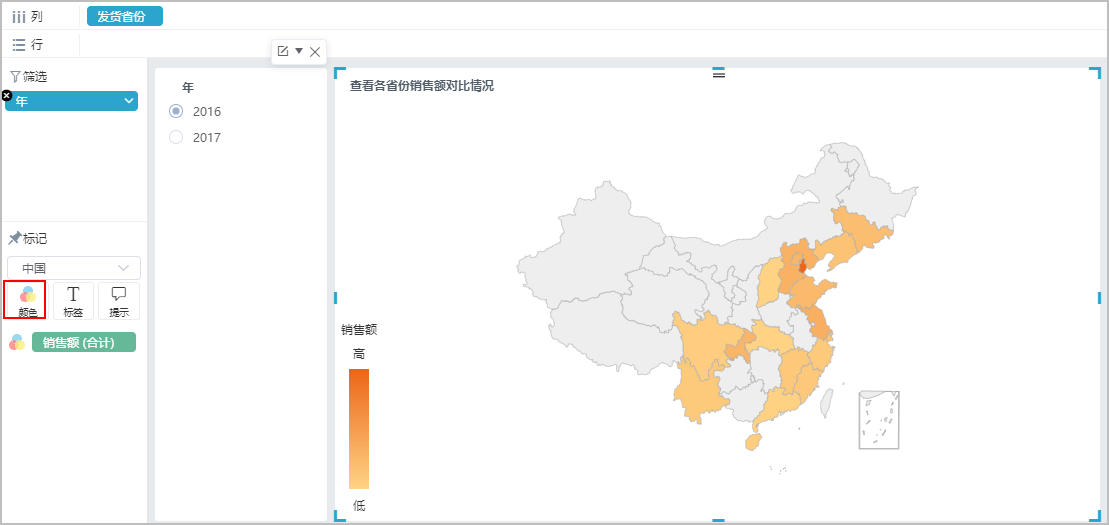Click the chart title 查看各省份销售额对比情况
This screenshot has width=1109, height=525.
(422, 86)
